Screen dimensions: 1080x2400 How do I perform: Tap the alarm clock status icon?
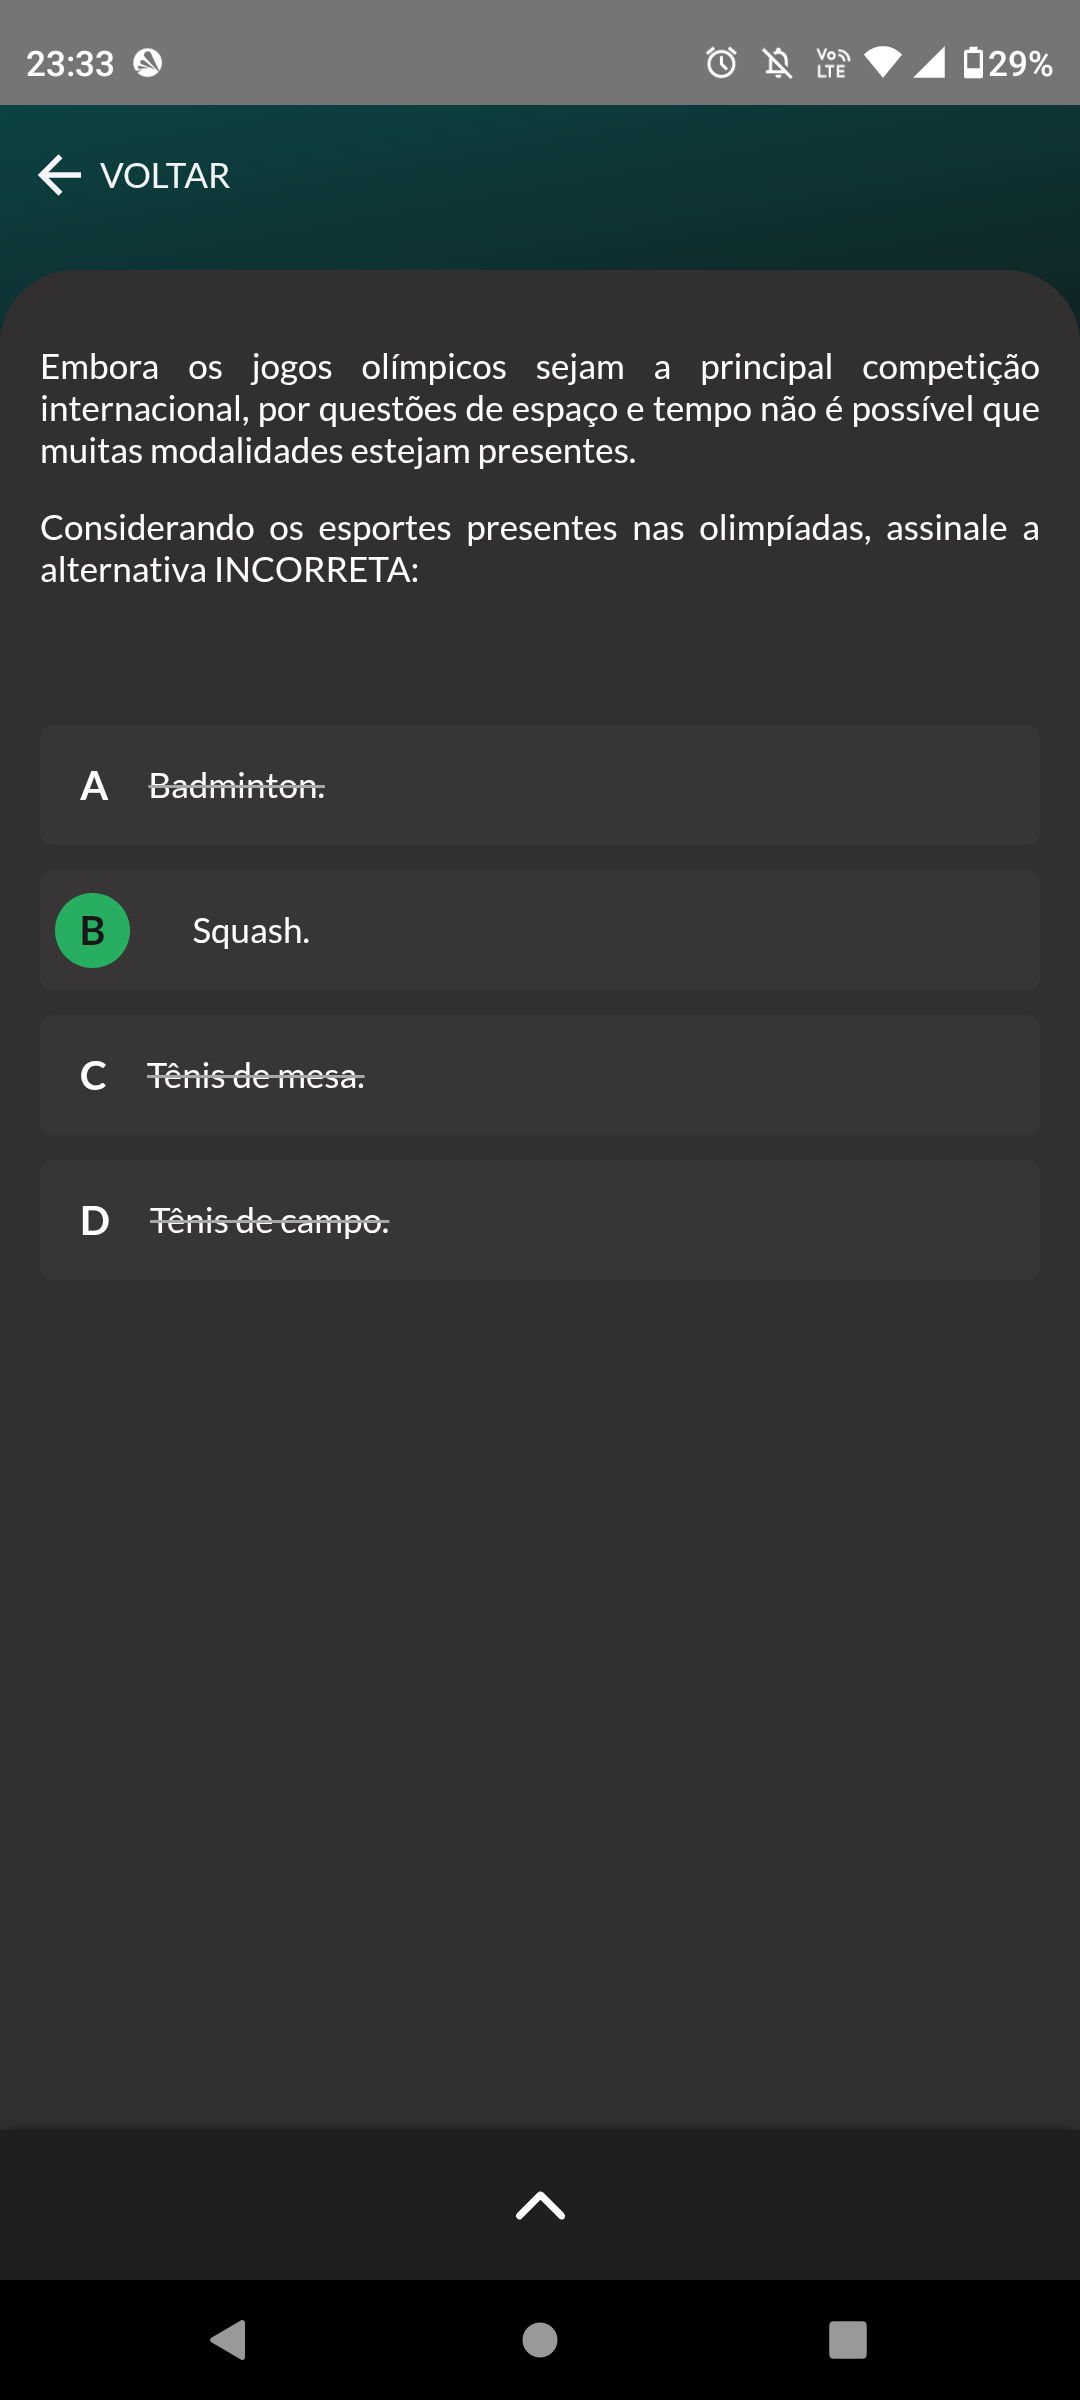click(x=721, y=63)
